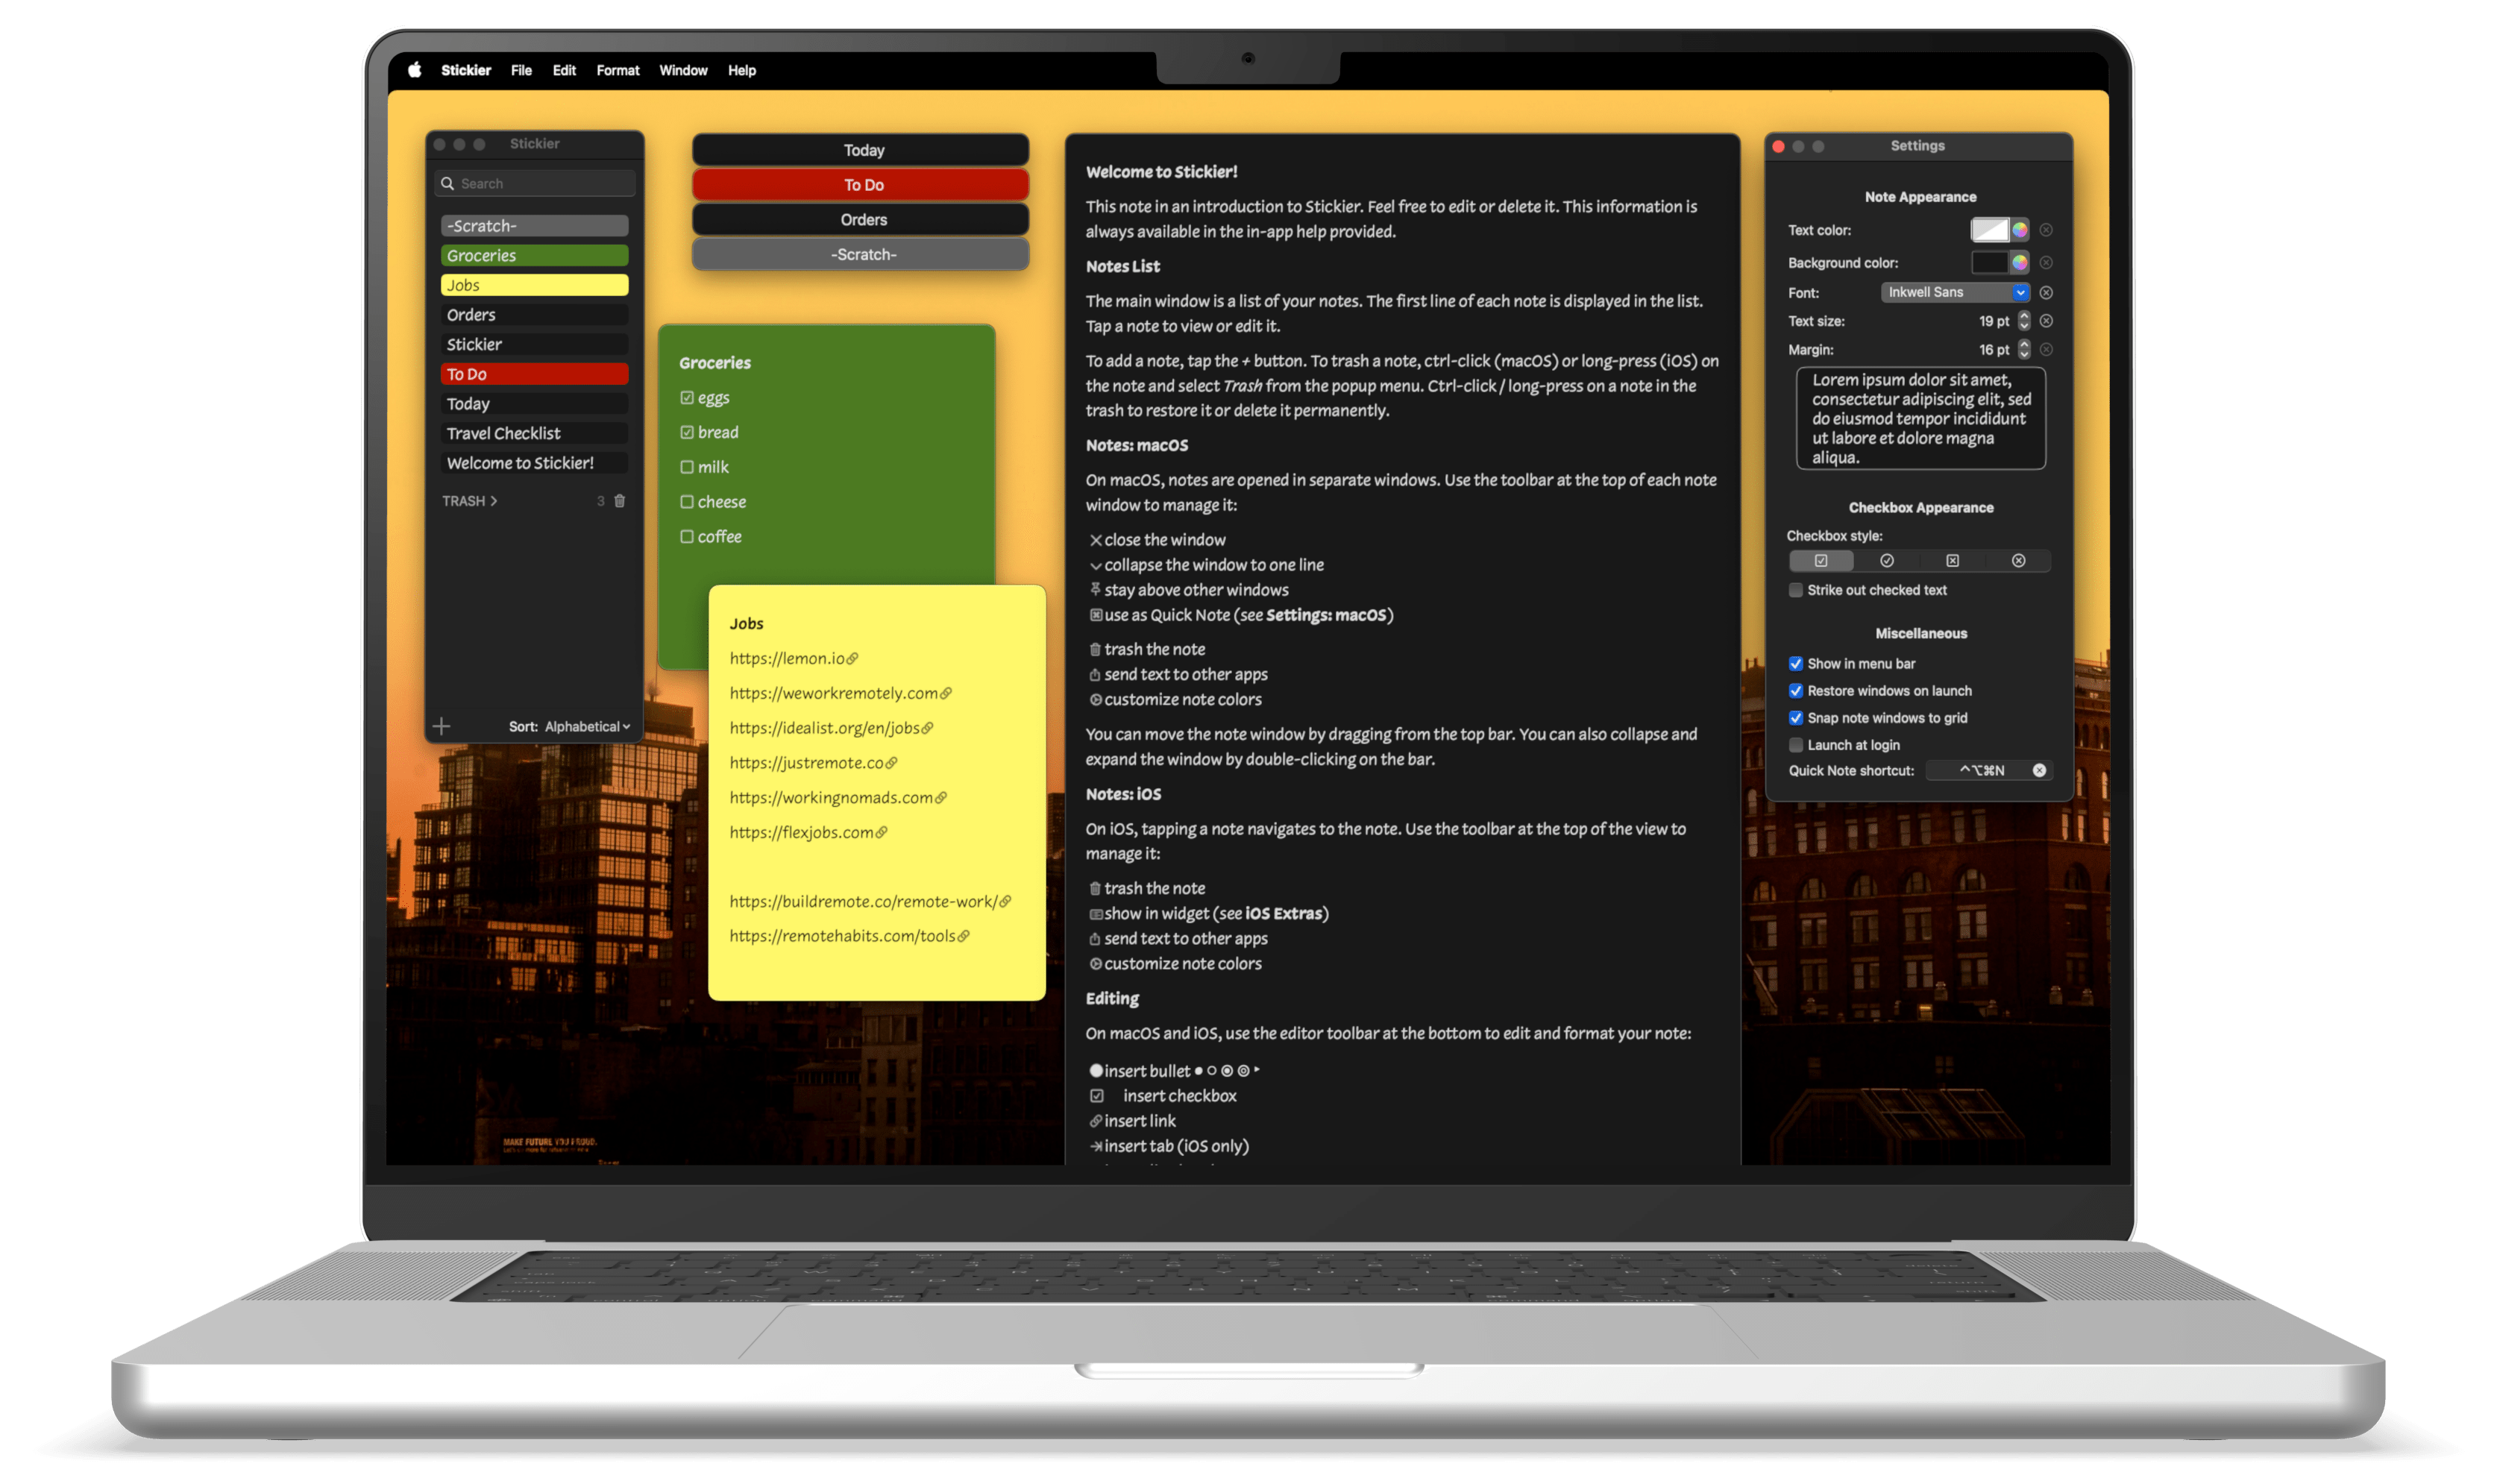Reset Background color with its x icon

tap(2046, 263)
